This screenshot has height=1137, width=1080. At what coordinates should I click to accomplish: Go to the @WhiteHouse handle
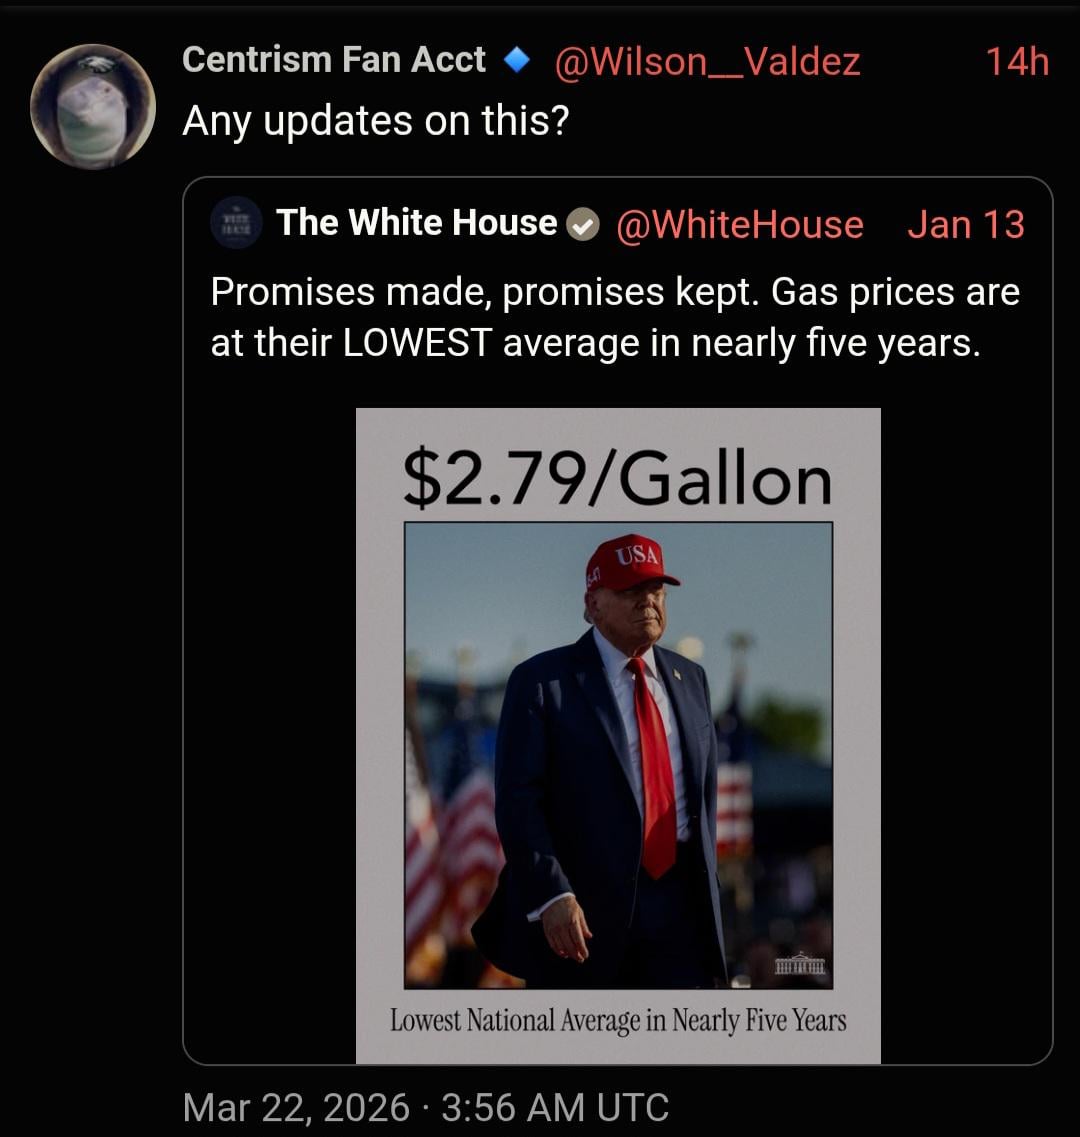[x=739, y=224]
